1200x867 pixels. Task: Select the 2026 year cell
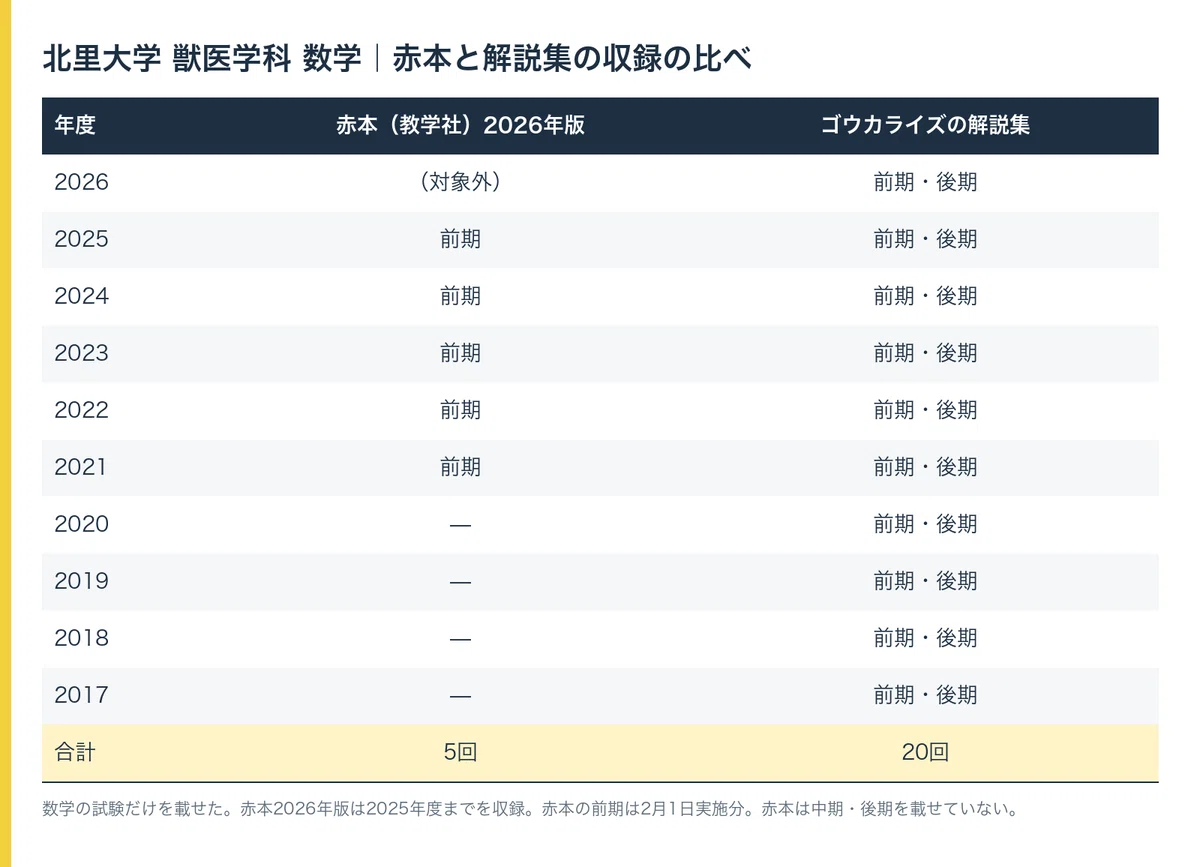tap(81, 183)
